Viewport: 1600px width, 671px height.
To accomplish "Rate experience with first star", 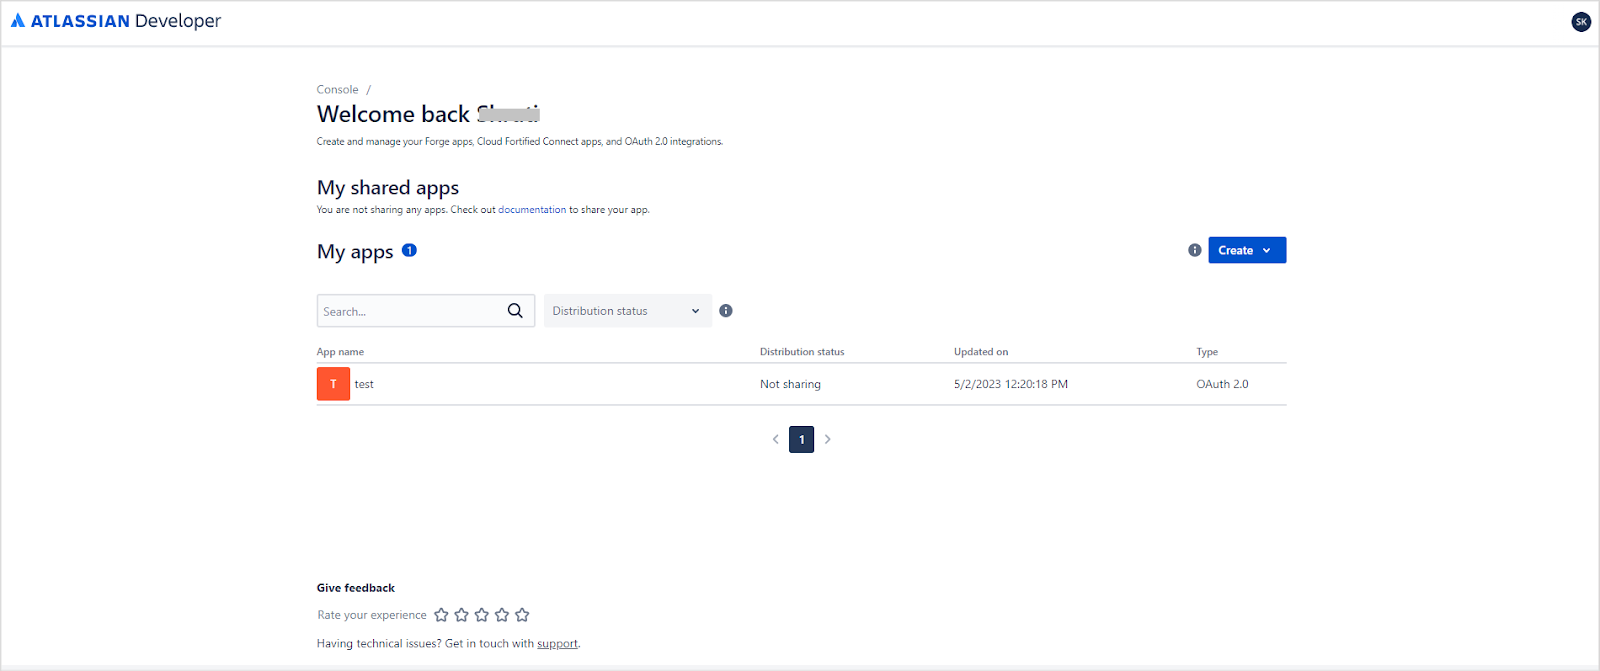I will pyautogui.click(x=441, y=615).
